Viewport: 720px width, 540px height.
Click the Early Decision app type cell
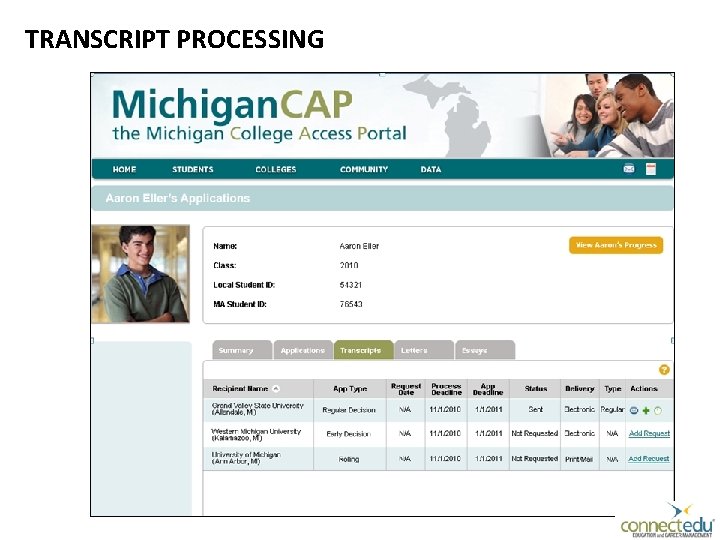(x=348, y=434)
